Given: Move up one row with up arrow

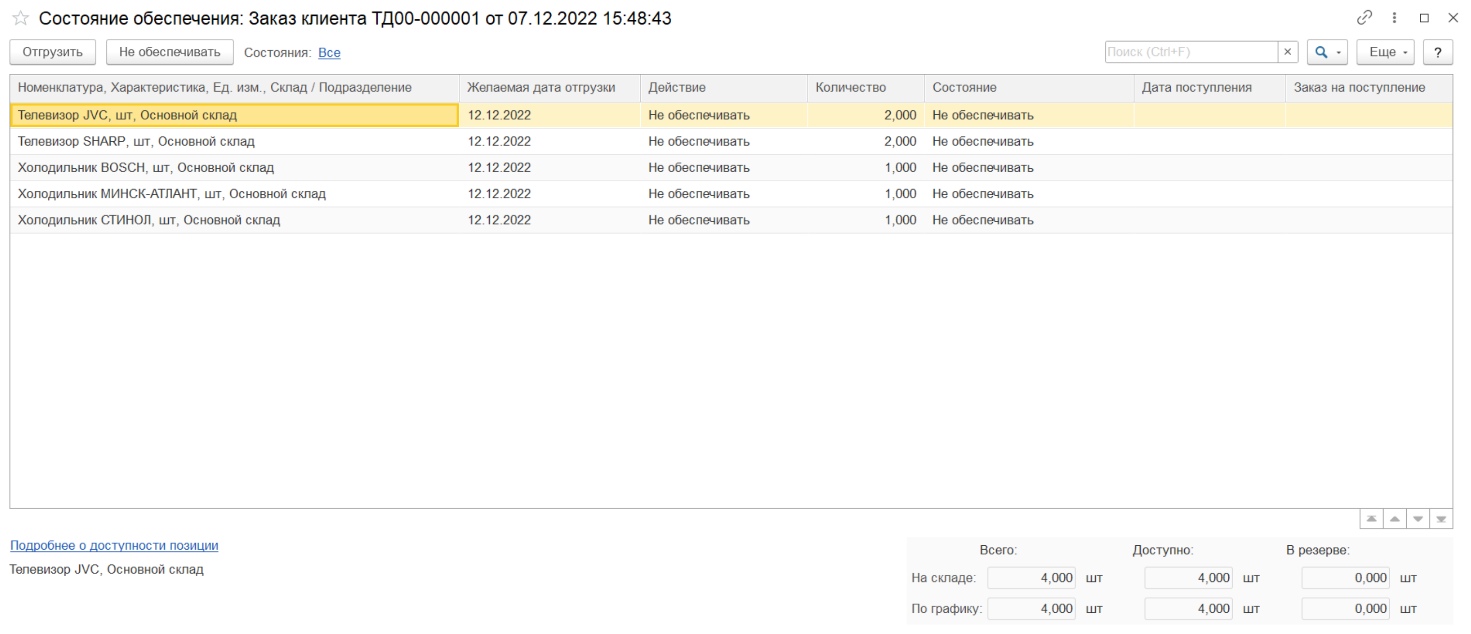Looking at the screenshot, I should coord(1394,519).
